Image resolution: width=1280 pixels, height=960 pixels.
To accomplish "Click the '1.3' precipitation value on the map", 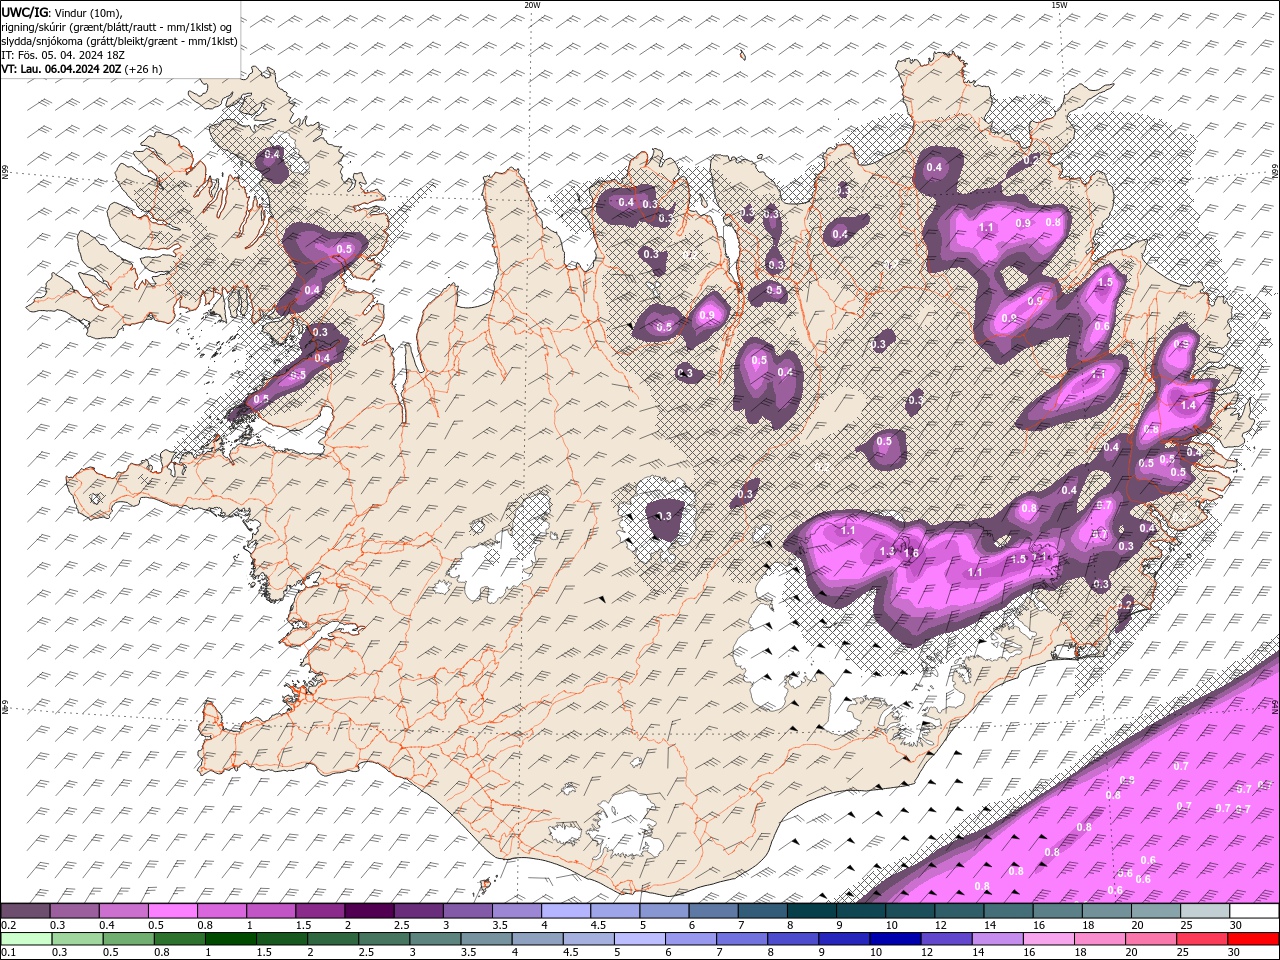I will tap(886, 551).
